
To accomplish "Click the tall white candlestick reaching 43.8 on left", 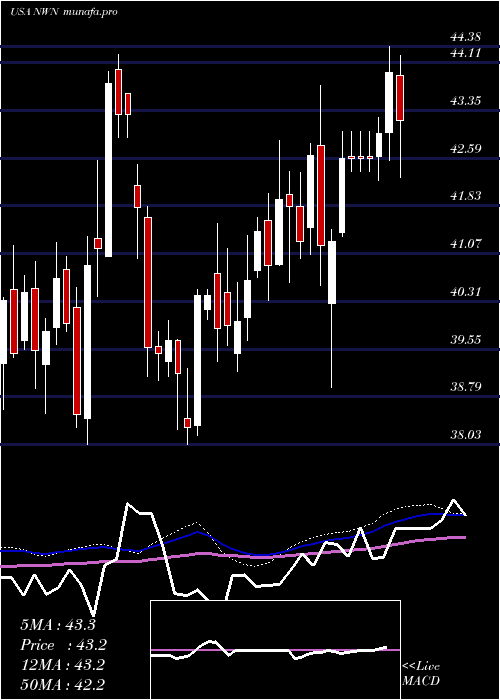I will pos(108,170).
